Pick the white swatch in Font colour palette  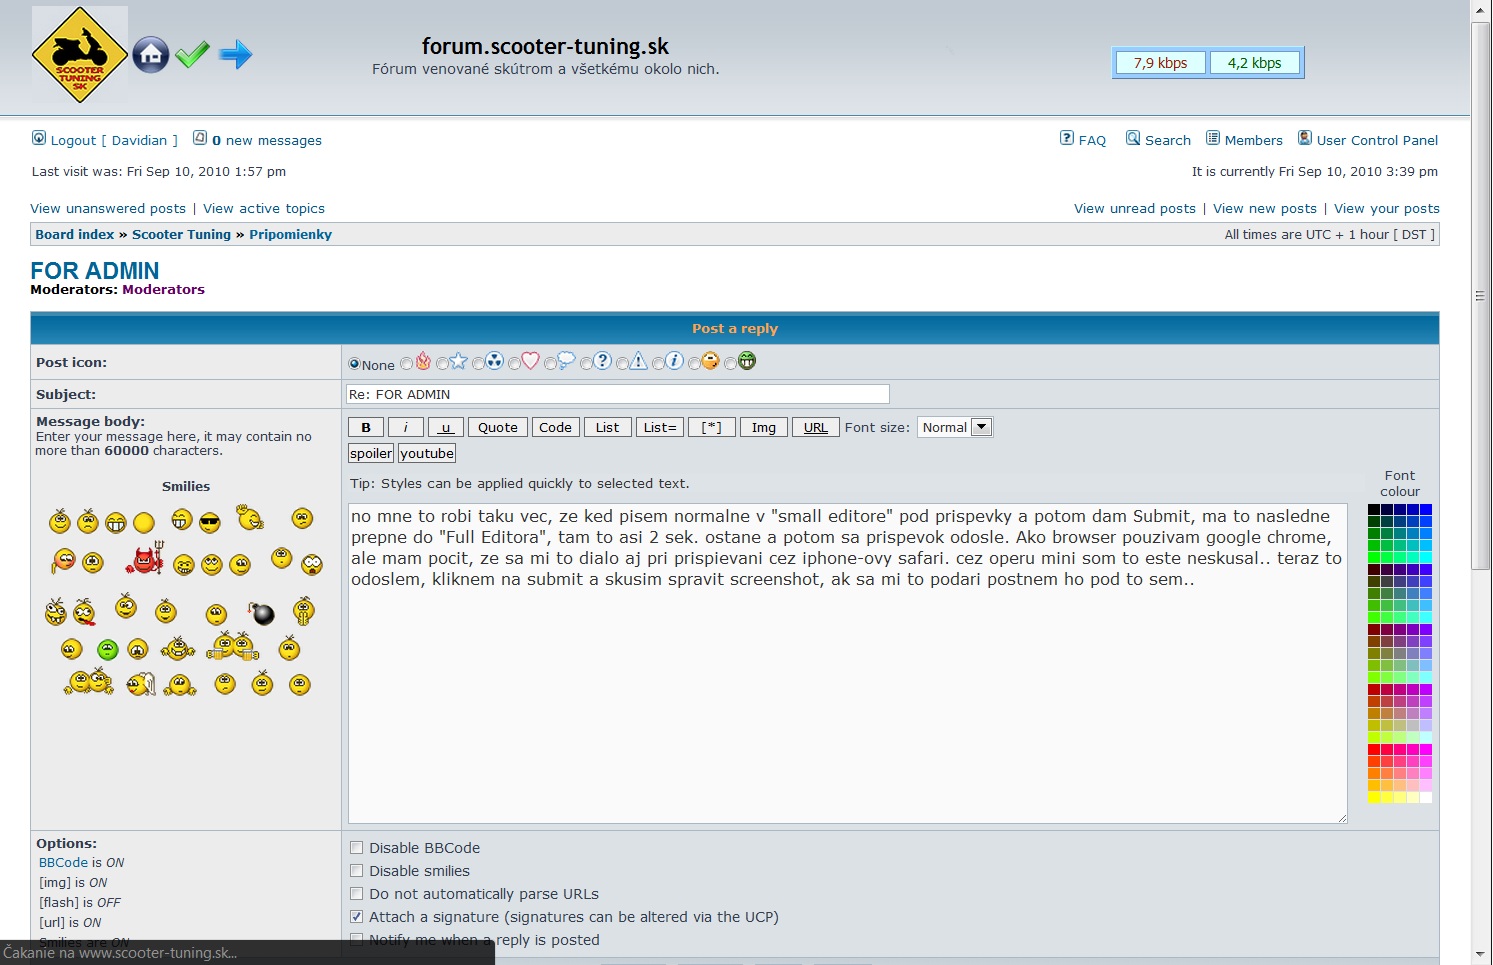click(x=1426, y=797)
